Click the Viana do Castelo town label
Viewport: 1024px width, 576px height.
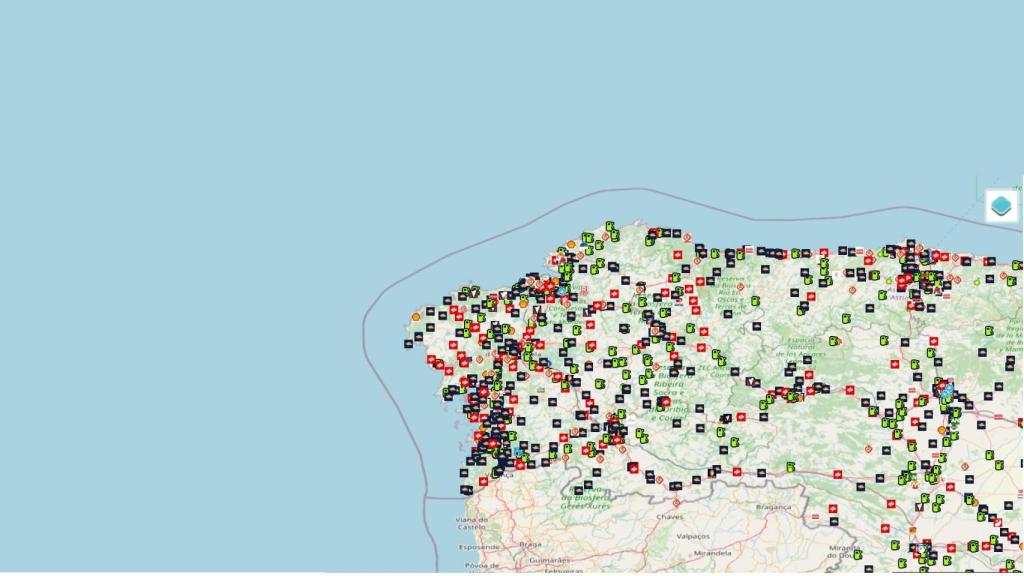472,522
